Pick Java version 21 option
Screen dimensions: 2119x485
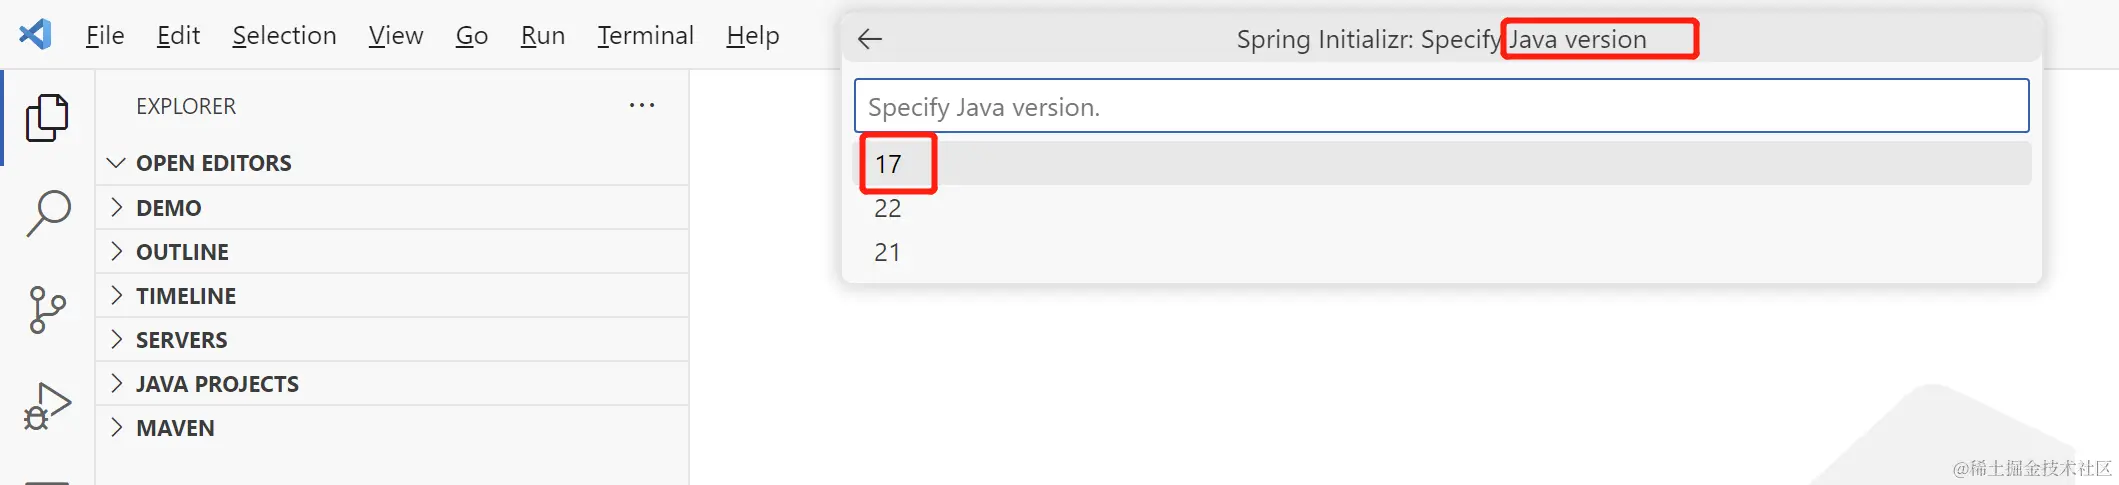888,252
